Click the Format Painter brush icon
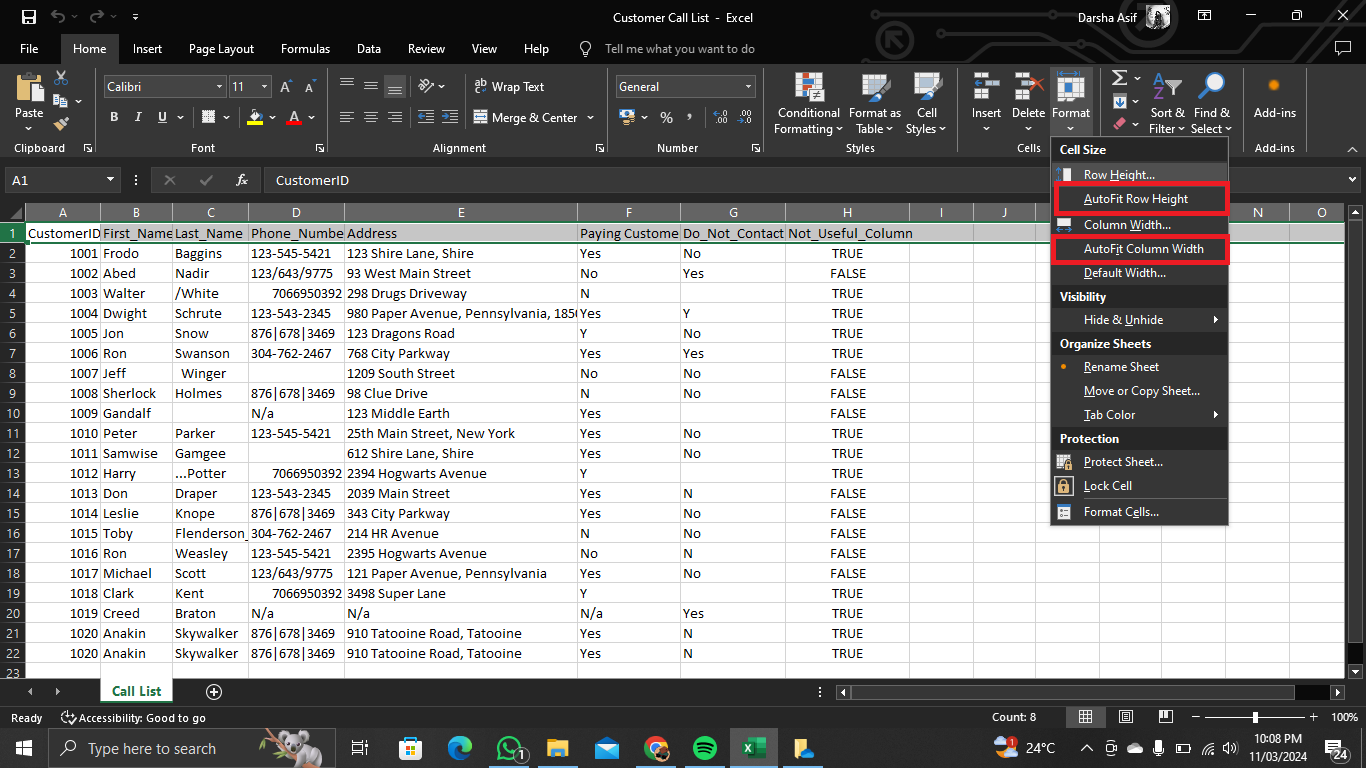Image resolution: width=1366 pixels, height=768 pixels. (x=61, y=124)
